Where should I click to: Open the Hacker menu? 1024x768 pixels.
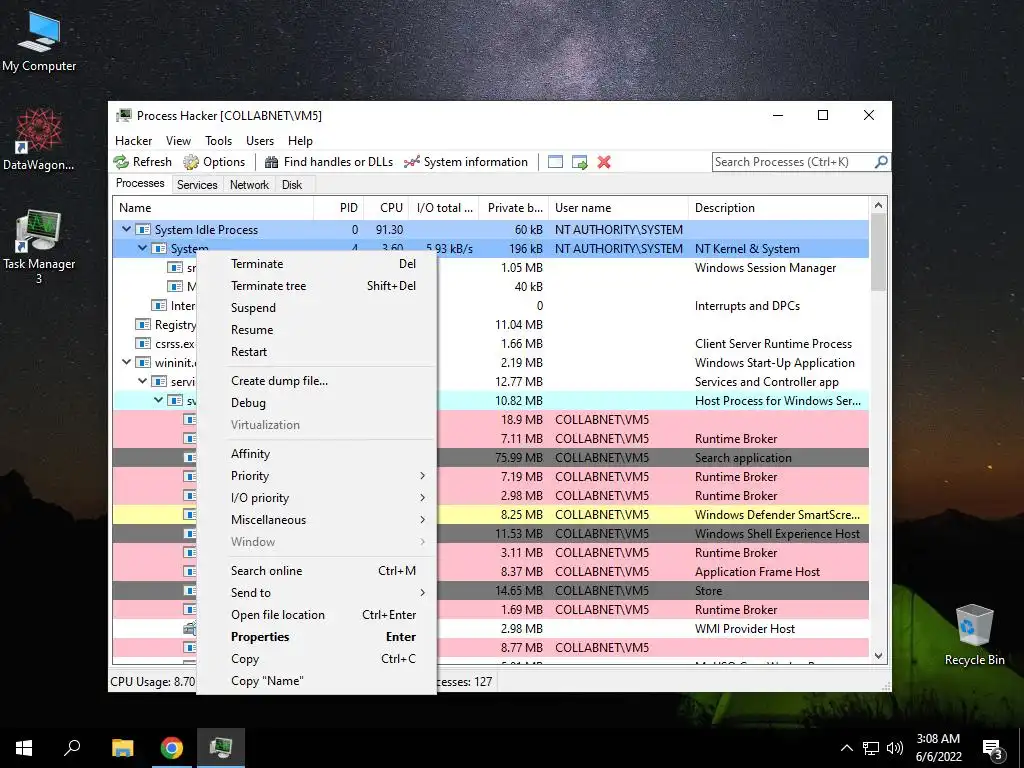pyautogui.click(x=133, y=141)
